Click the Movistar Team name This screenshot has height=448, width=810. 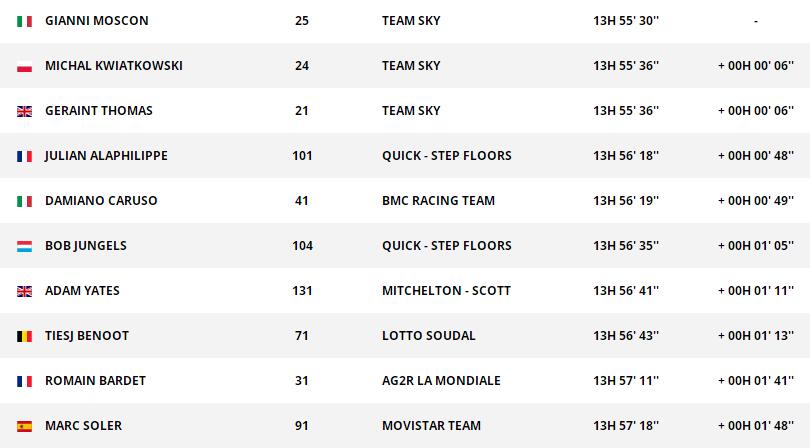431,426
